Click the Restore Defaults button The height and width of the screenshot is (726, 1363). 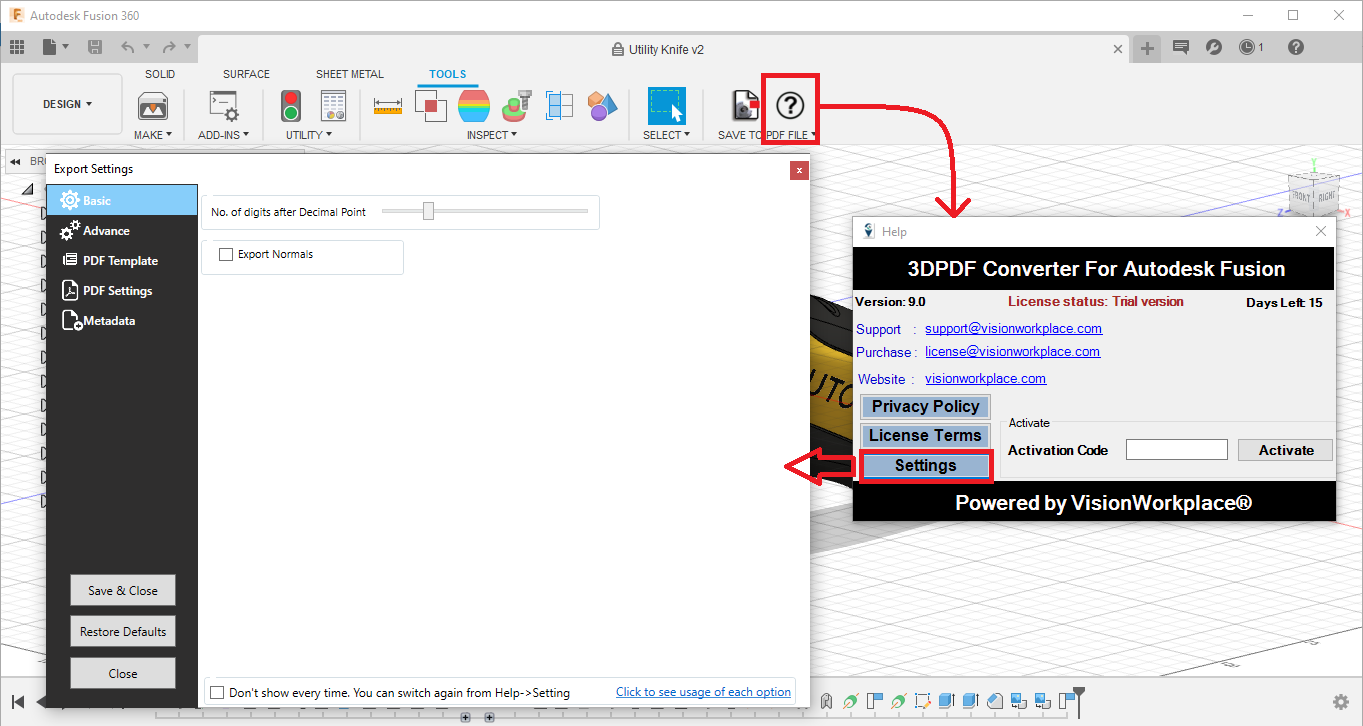123,631
